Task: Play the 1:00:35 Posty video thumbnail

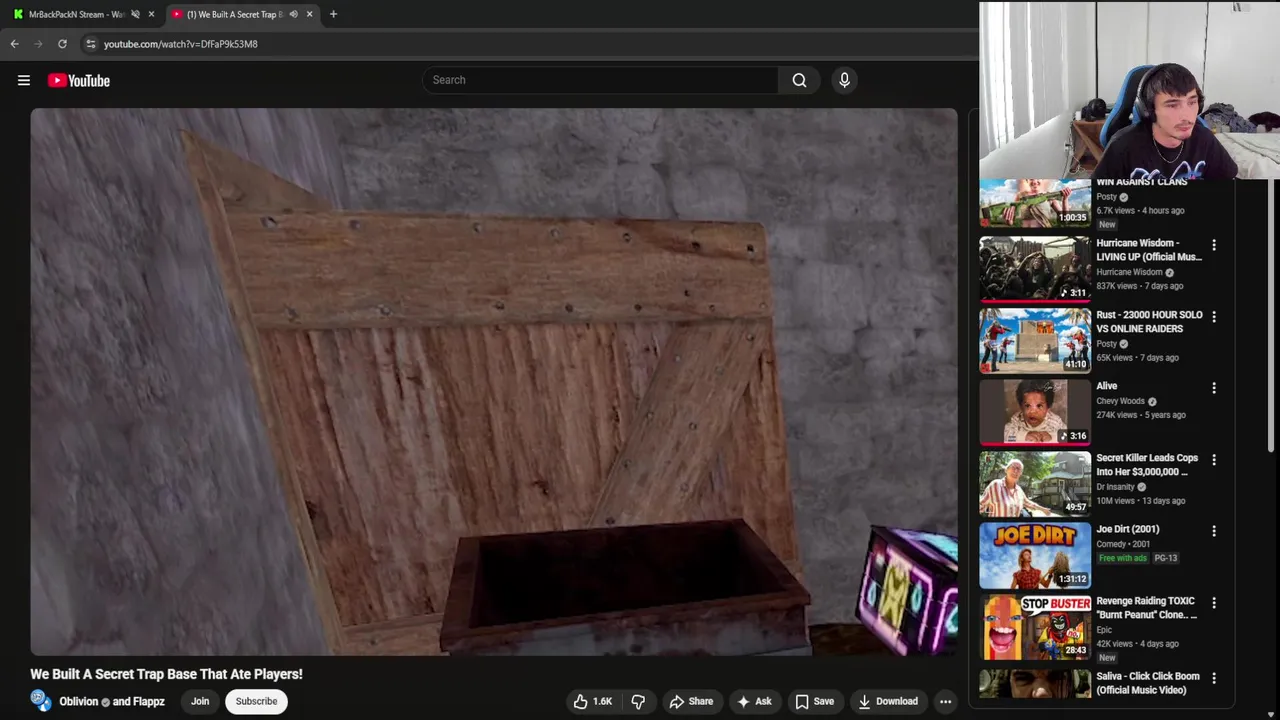Action: (x=1035, y=204)
